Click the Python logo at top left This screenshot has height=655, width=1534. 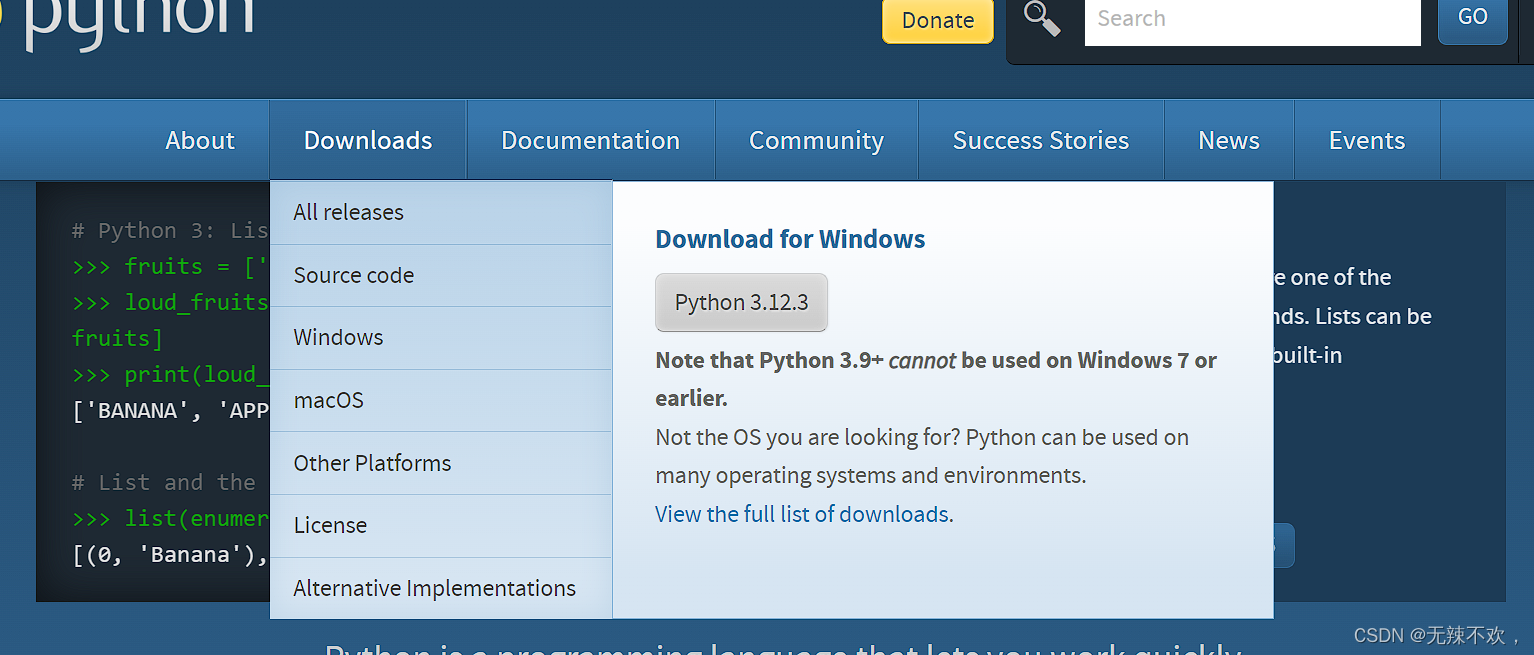pos(126,24)
